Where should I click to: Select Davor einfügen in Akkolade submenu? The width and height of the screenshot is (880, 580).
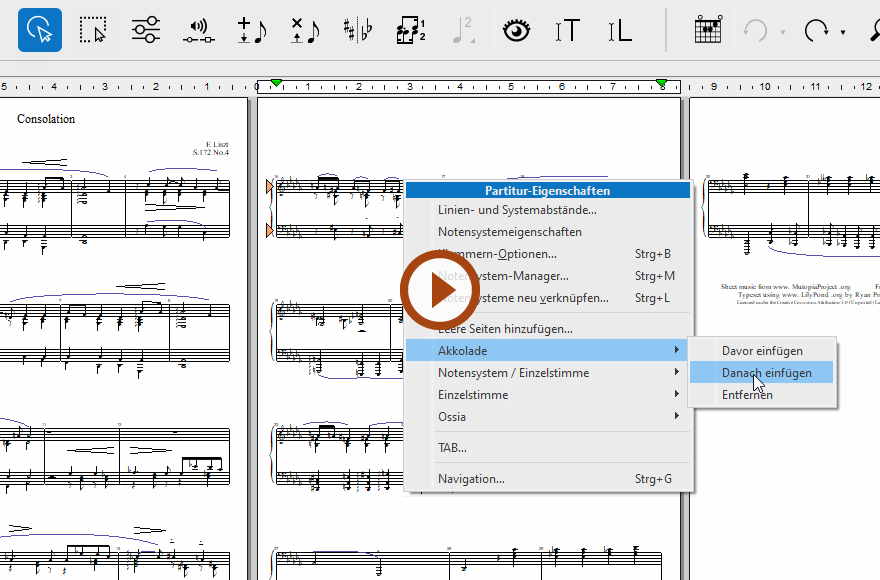click(x=762, y=351)
